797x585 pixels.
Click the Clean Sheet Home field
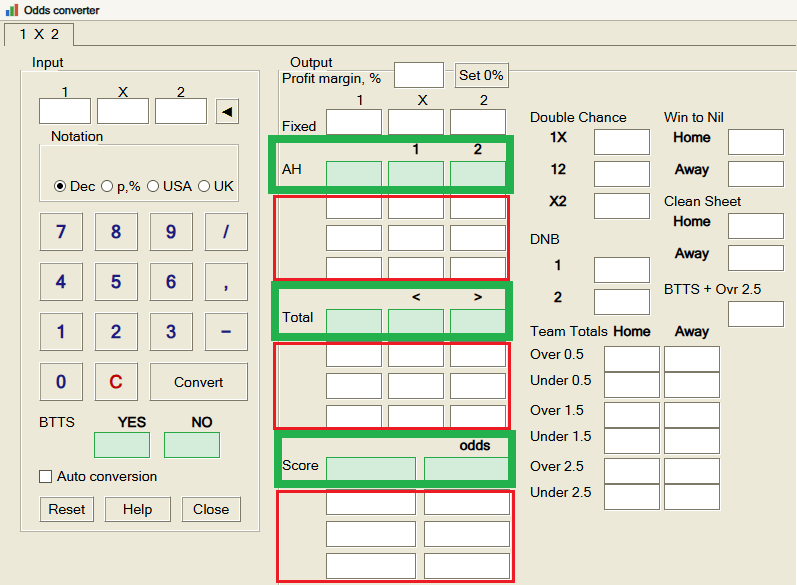(756, 226)
